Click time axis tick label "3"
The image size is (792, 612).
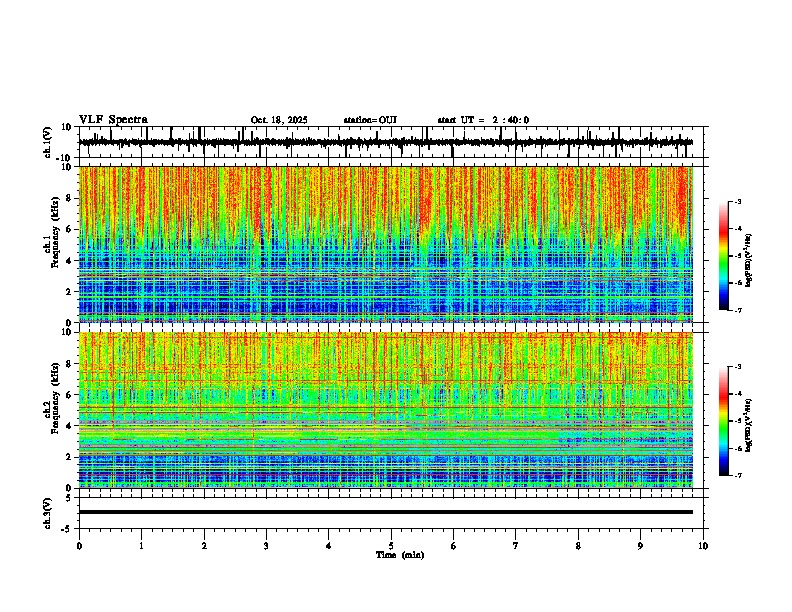pos(266,546)
